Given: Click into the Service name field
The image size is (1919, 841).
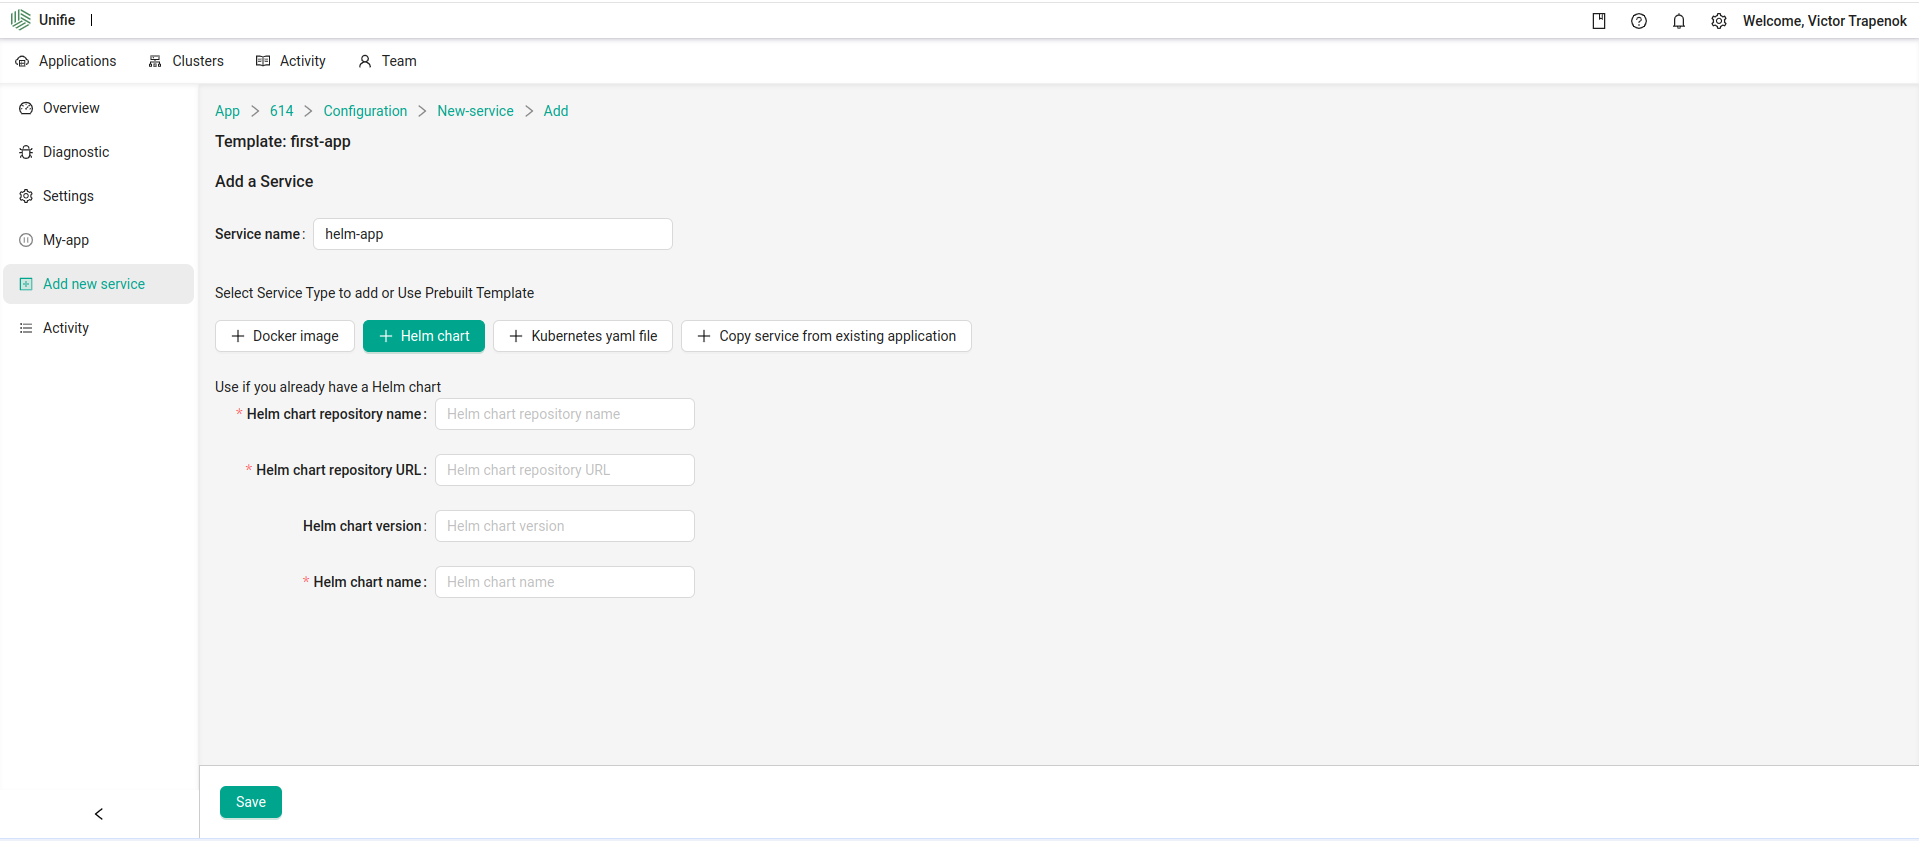Looking at the screenshot, I should (x=492, y=234).
